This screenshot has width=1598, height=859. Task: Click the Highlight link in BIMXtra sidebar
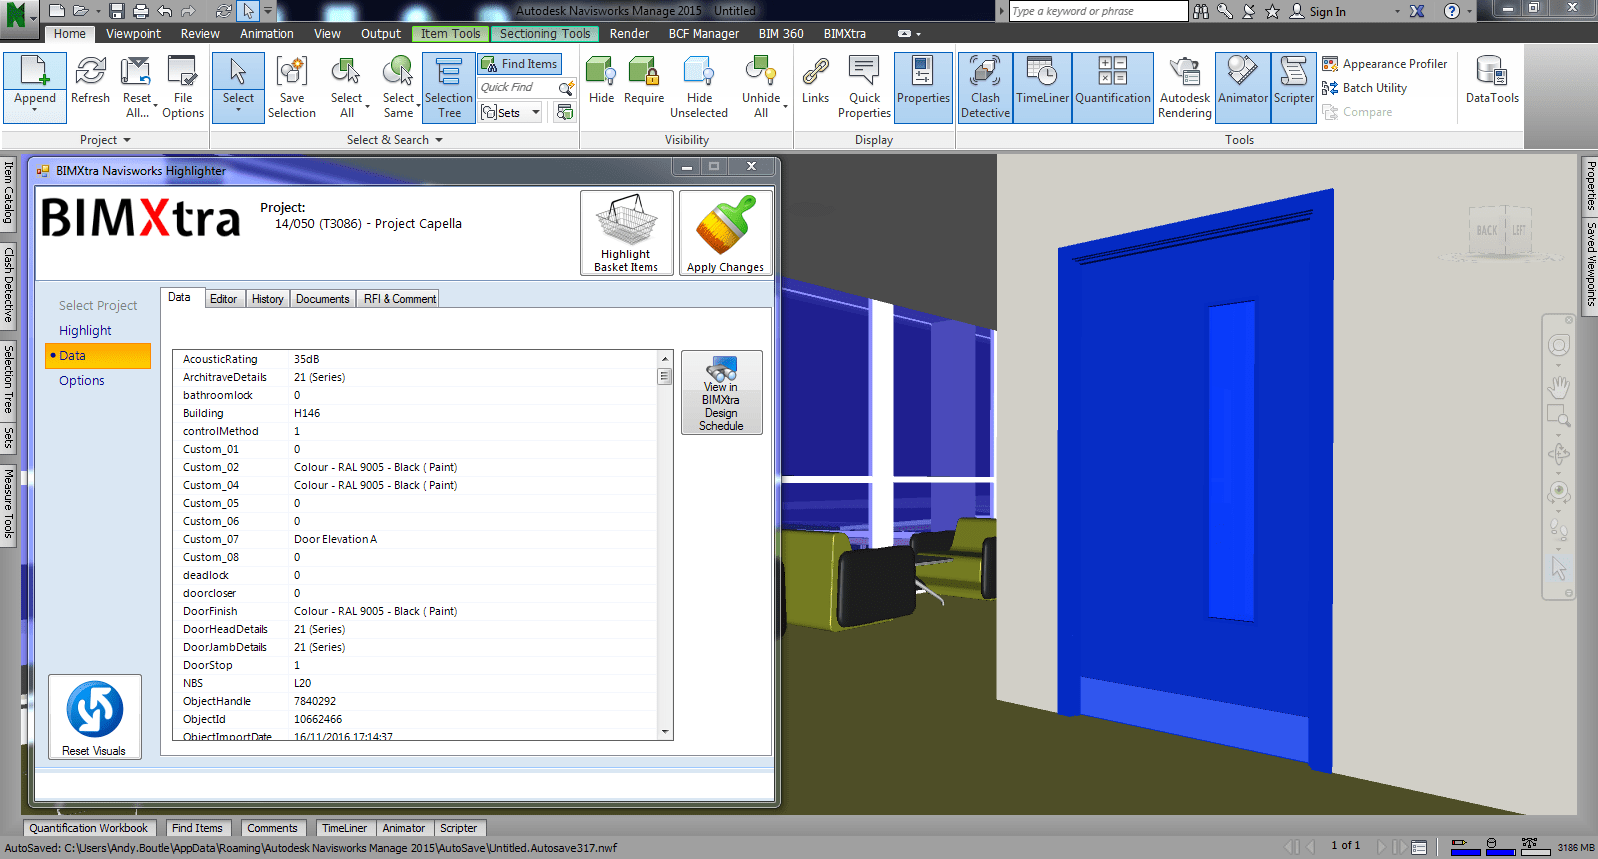(85, 331)
